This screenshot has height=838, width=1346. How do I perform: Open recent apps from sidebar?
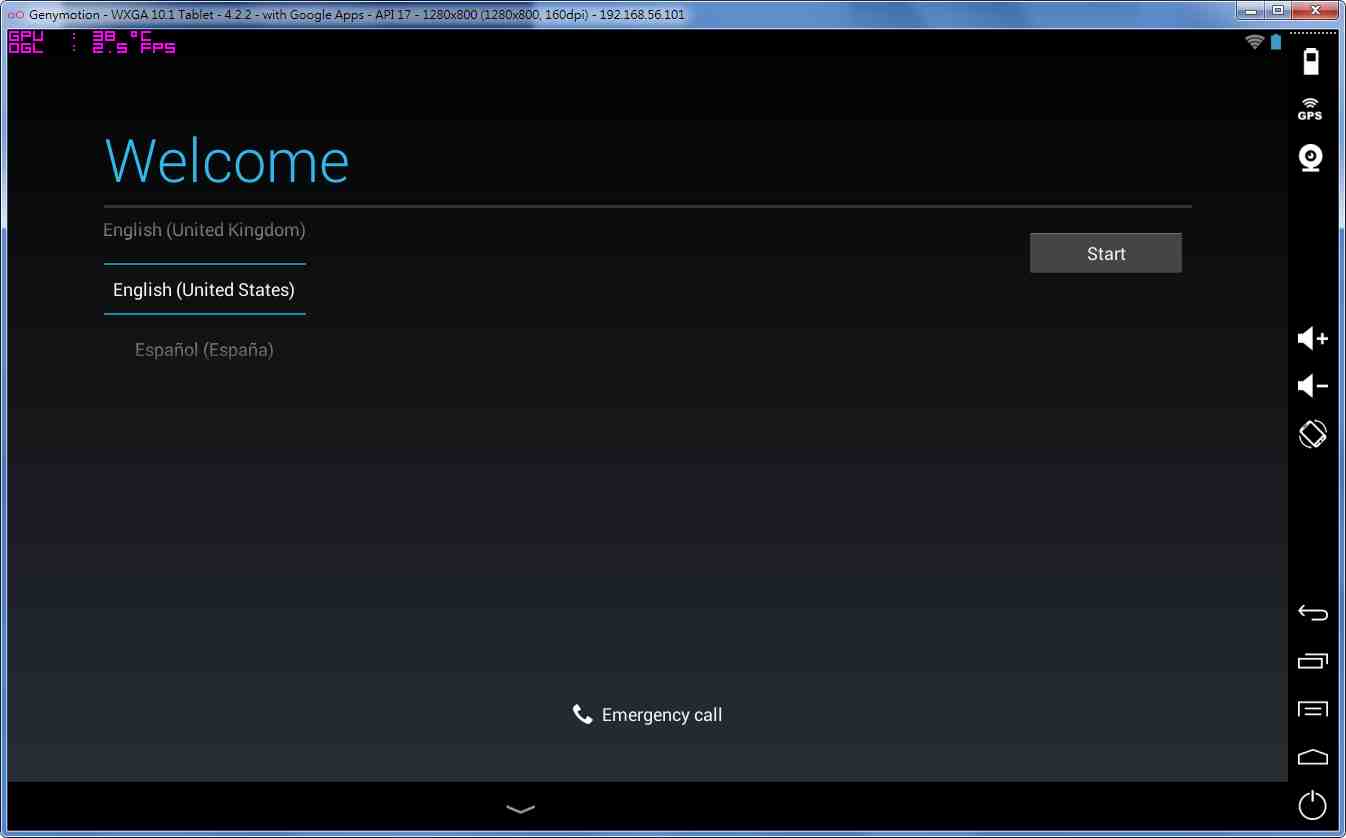pos(1312,661)
